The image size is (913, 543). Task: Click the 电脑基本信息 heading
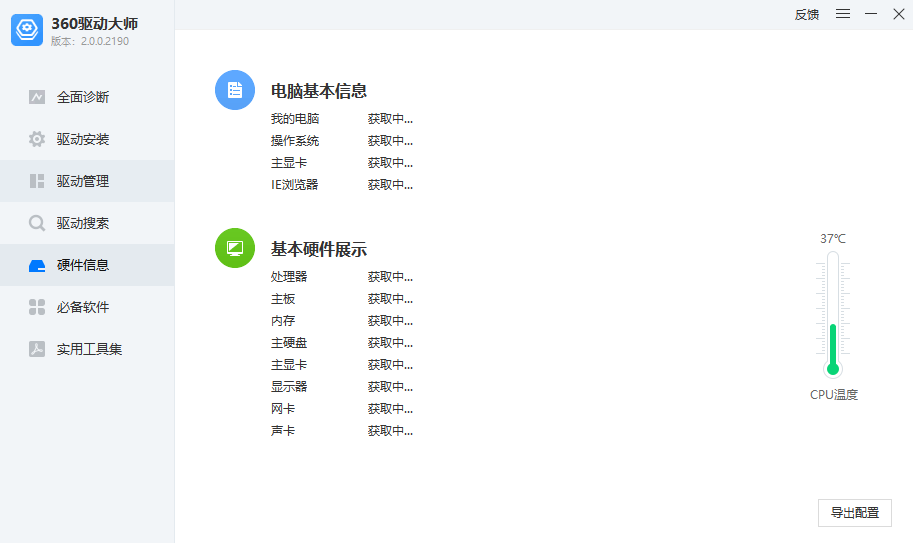point(319,91)
